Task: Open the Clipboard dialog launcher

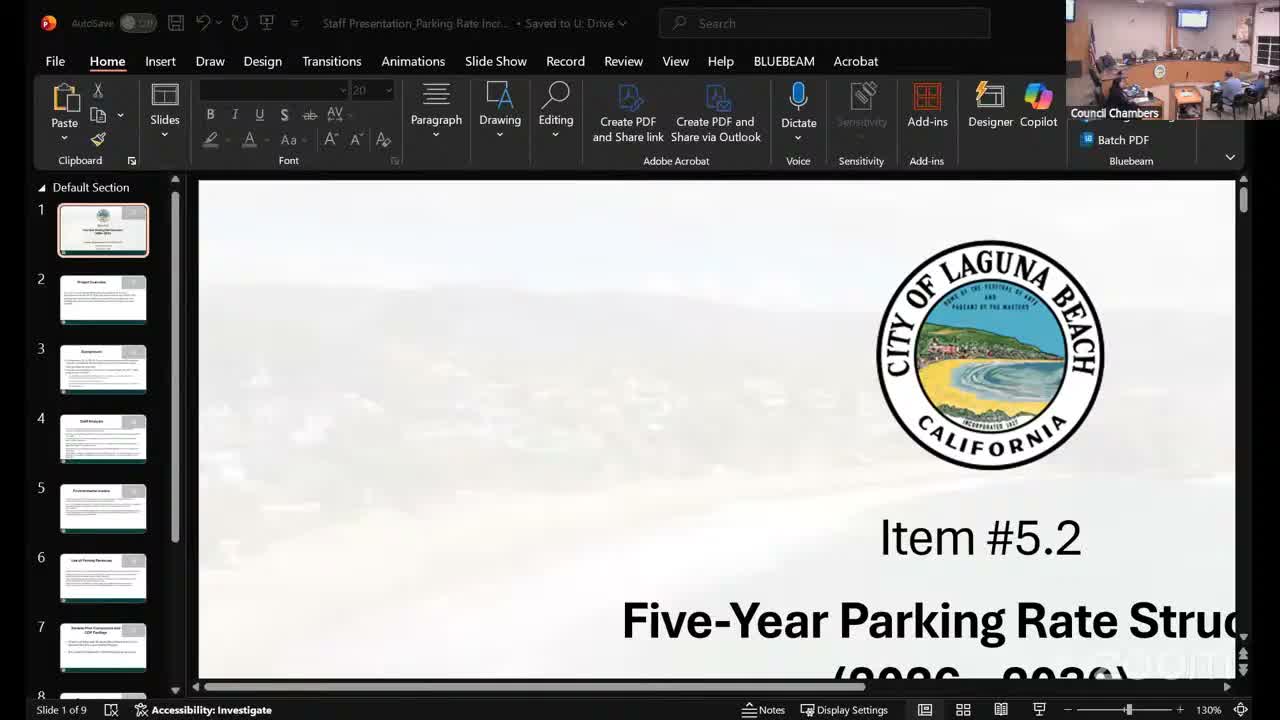Action: pos(132,161)
